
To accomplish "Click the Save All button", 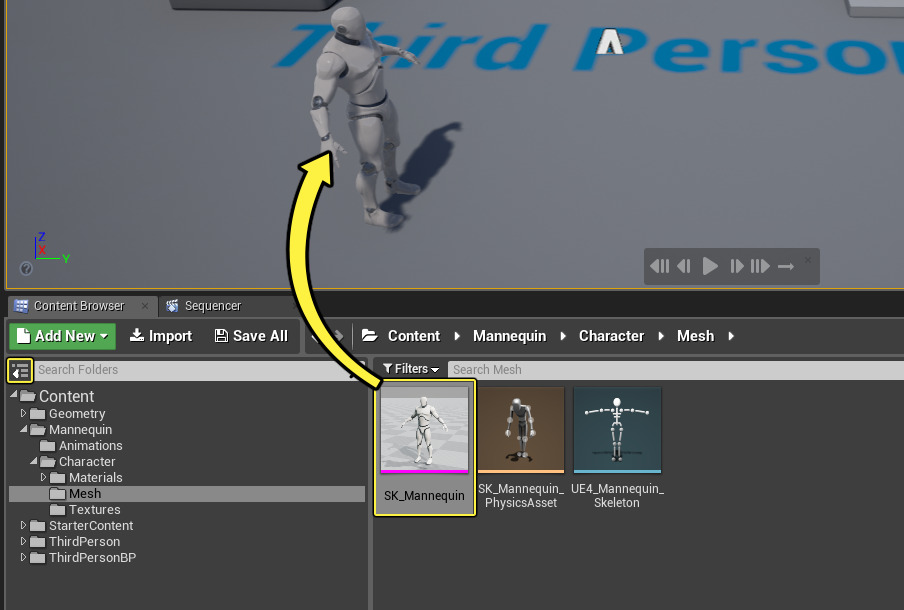I will coord(251,336).
